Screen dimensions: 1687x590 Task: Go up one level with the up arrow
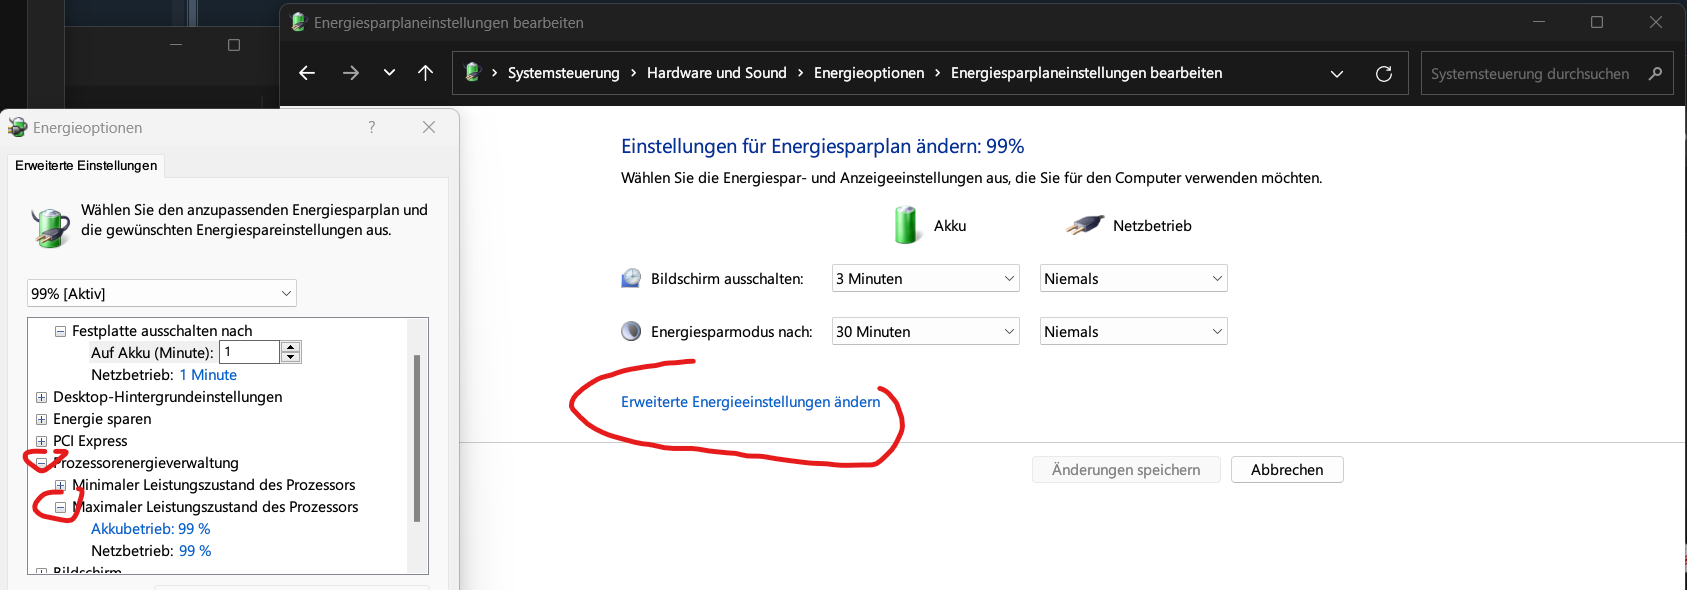pyautogui.click(x=425, y=73)
